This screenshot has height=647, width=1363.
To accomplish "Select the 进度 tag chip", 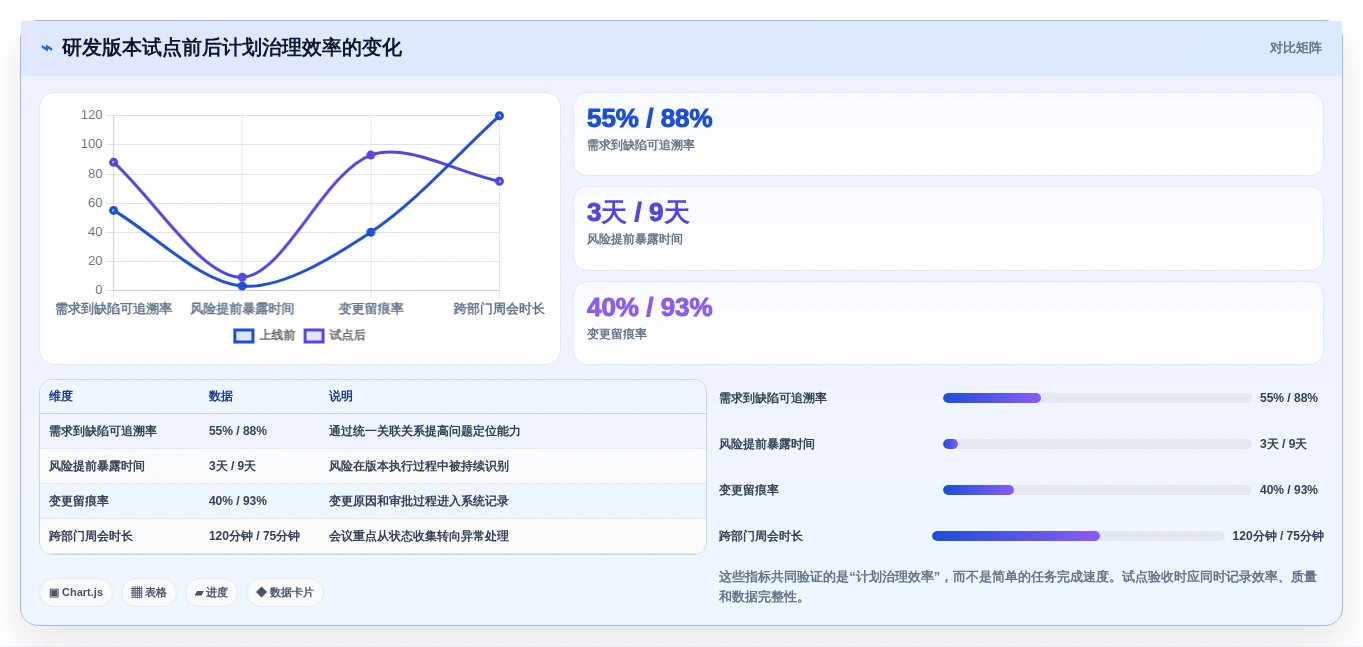I will [211, 593].
